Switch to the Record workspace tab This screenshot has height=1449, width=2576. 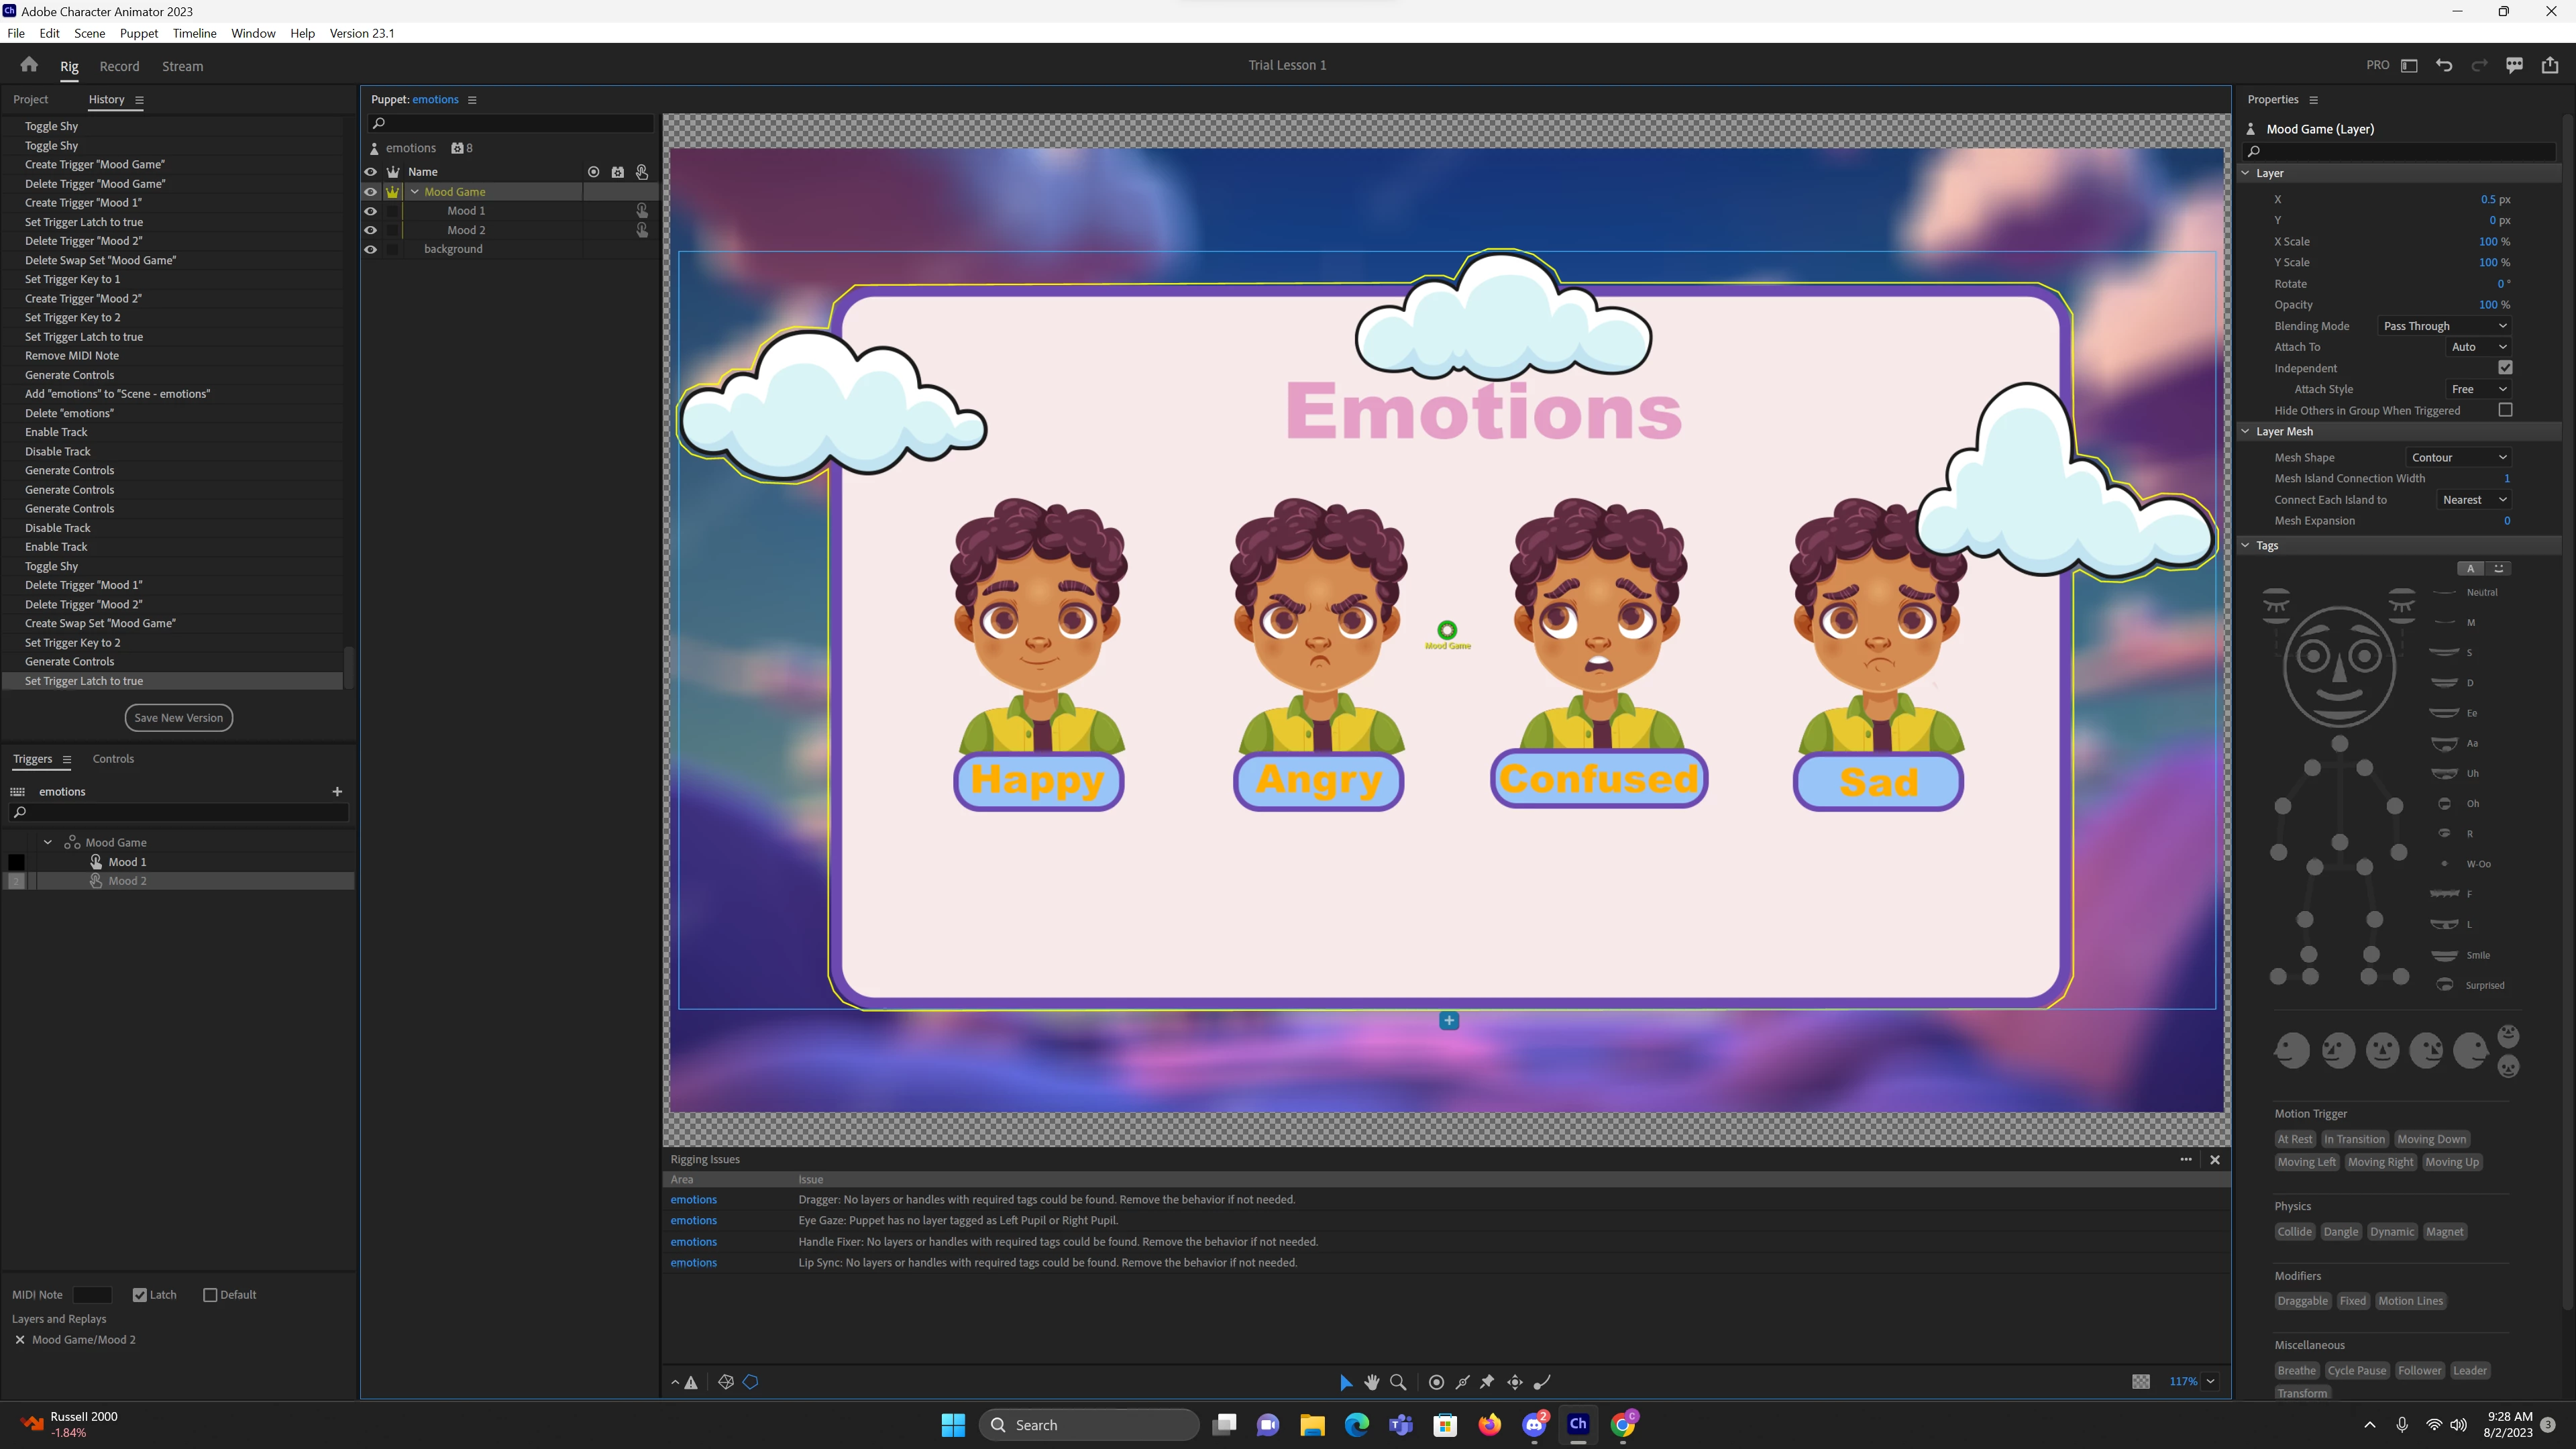click(119, 66)
